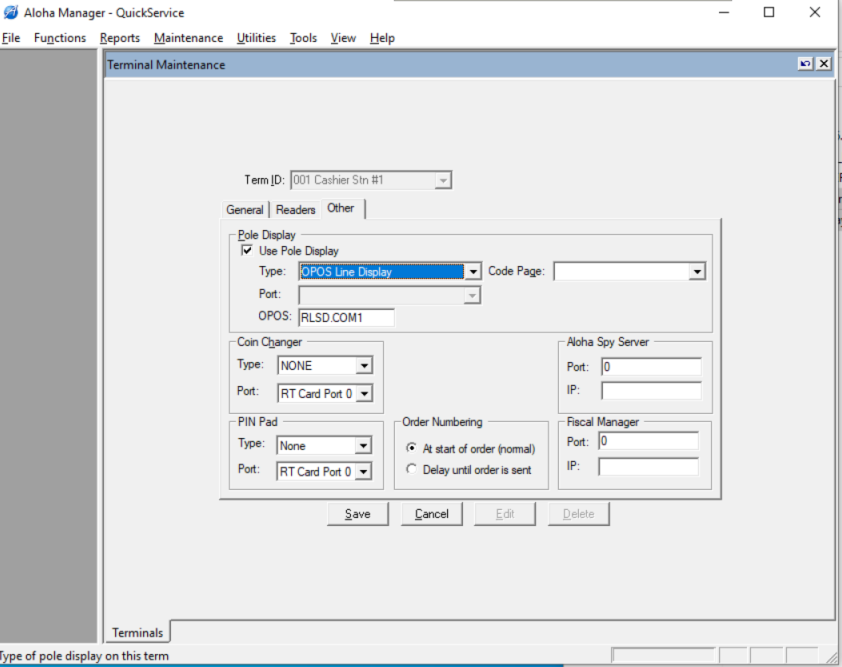Open the Help menu
Viewport: 842px width, 667px height.
coord(382,38)
